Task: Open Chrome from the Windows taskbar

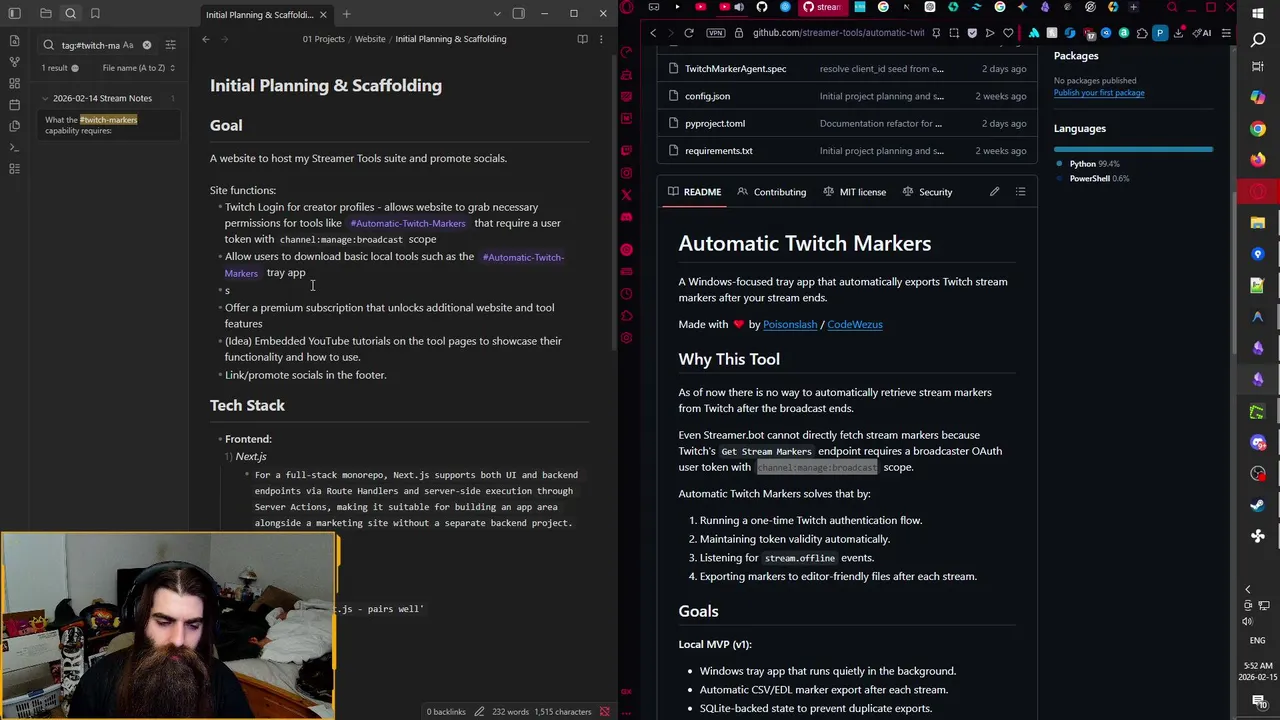Action: 1258,128
